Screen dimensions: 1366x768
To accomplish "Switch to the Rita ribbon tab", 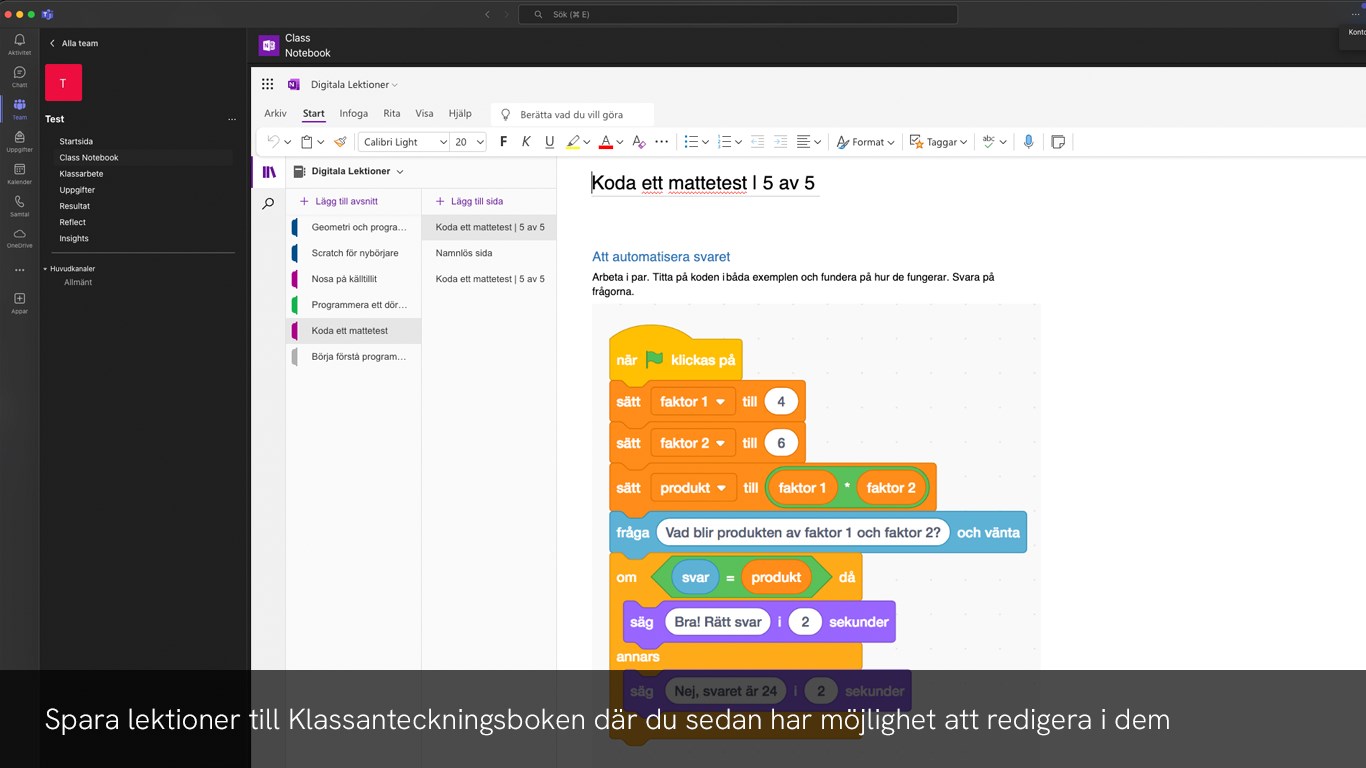I will click(x=392, y=114).
